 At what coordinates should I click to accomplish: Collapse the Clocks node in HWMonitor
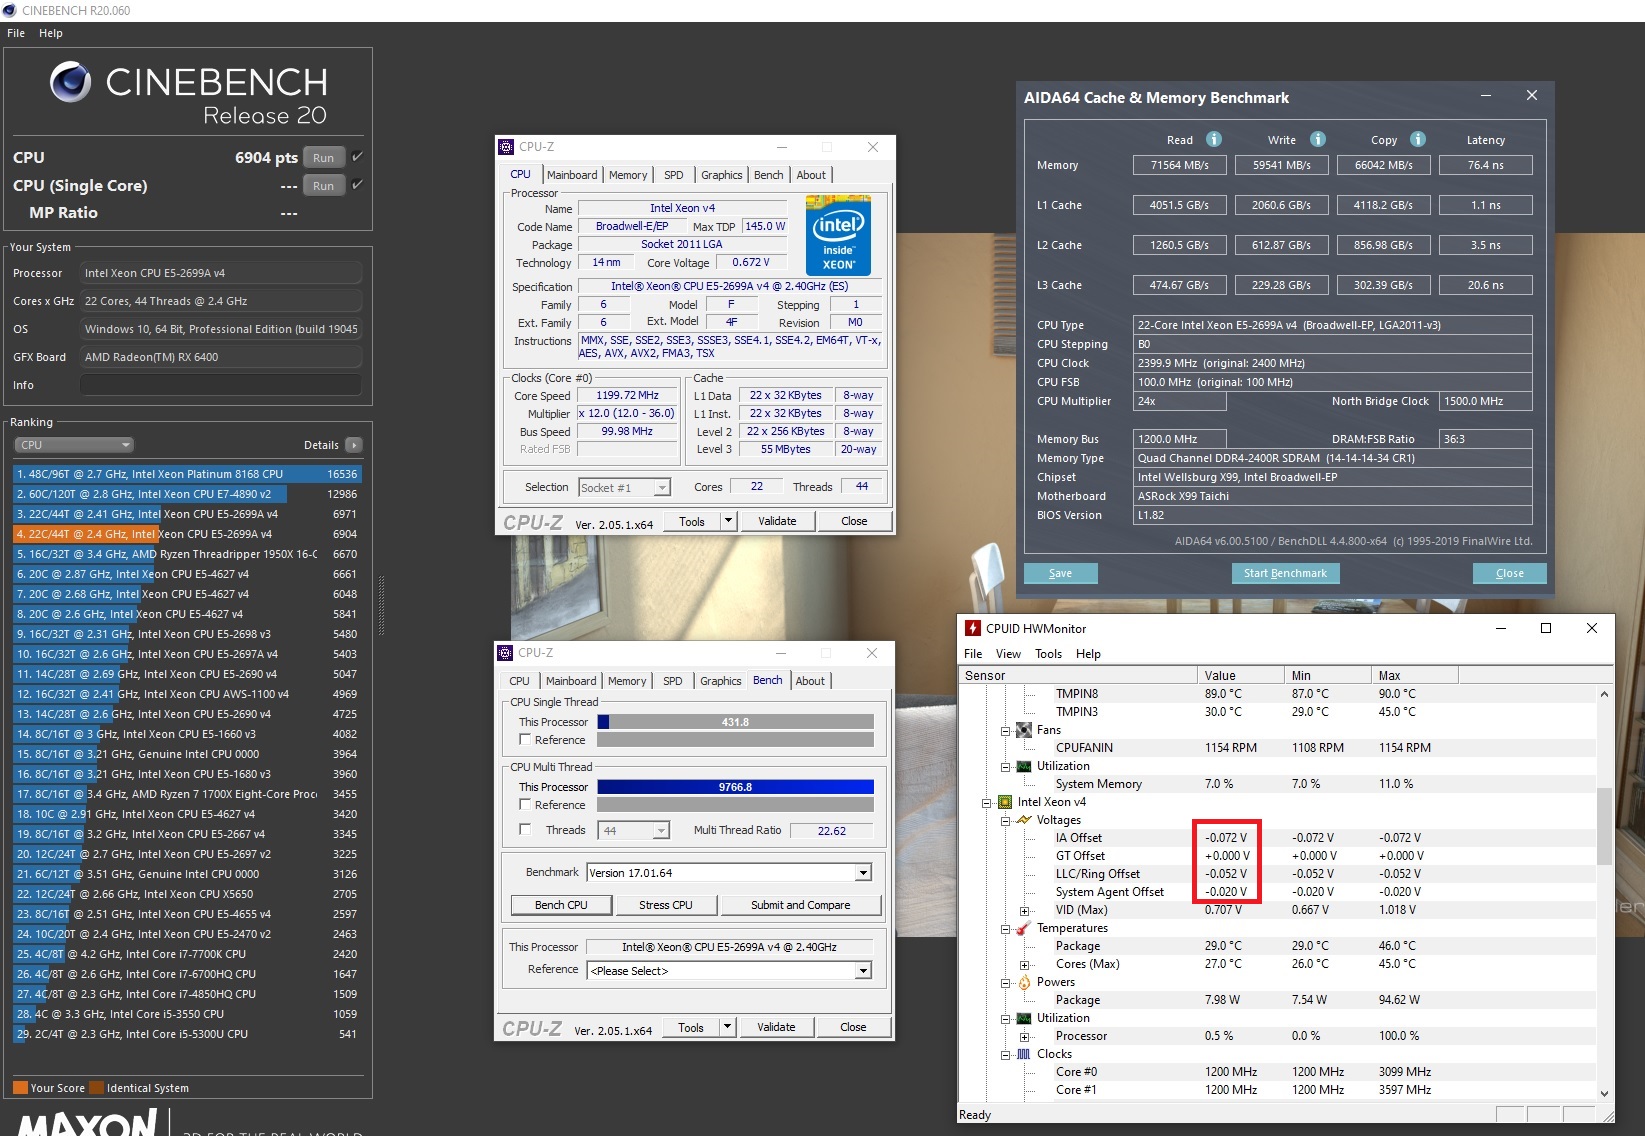click(1005, 1054)
